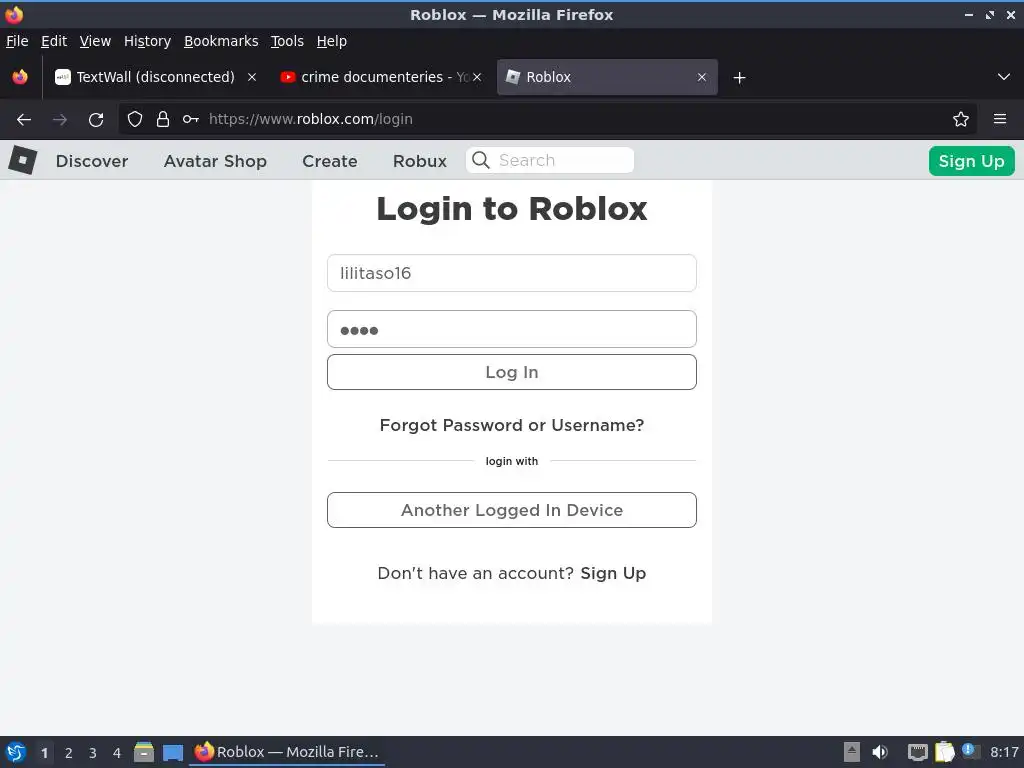Open the View menu

tap(95, 41)
